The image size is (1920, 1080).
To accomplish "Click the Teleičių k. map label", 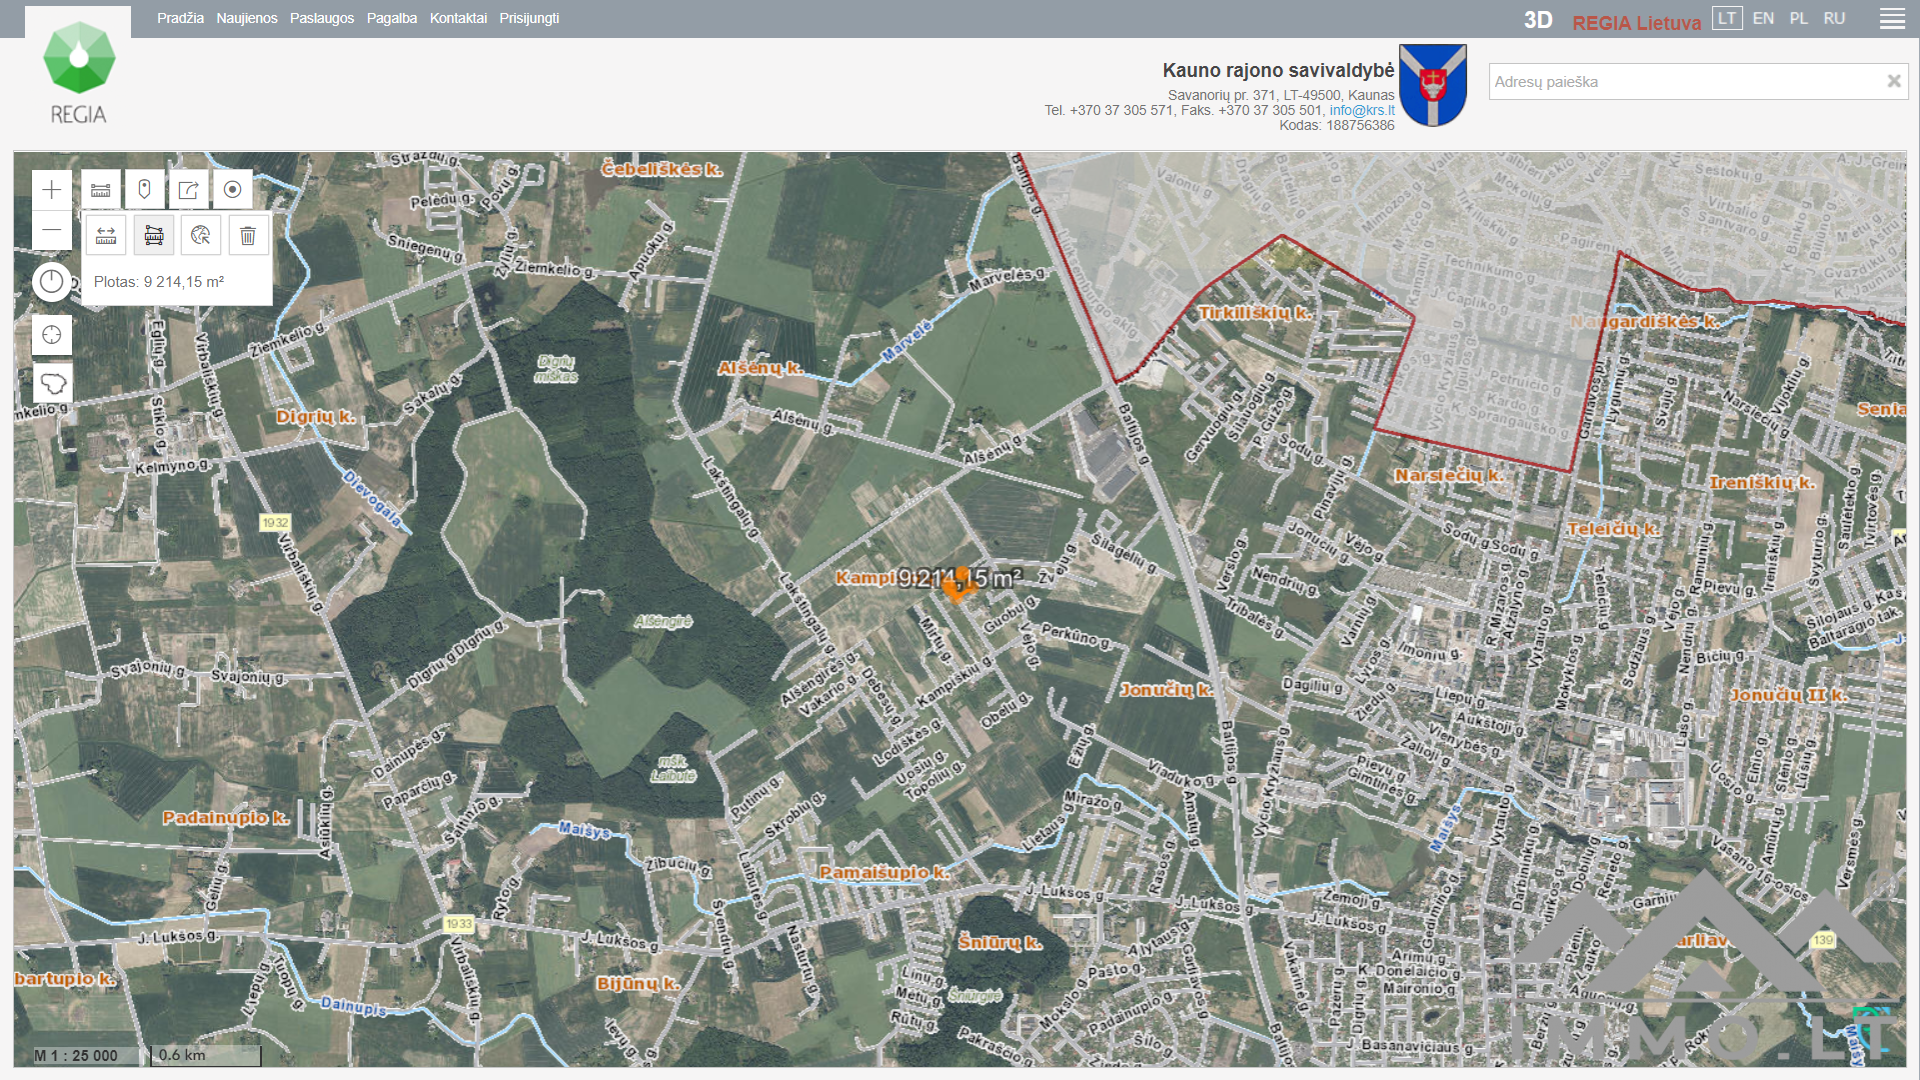I will point(1613,529).
